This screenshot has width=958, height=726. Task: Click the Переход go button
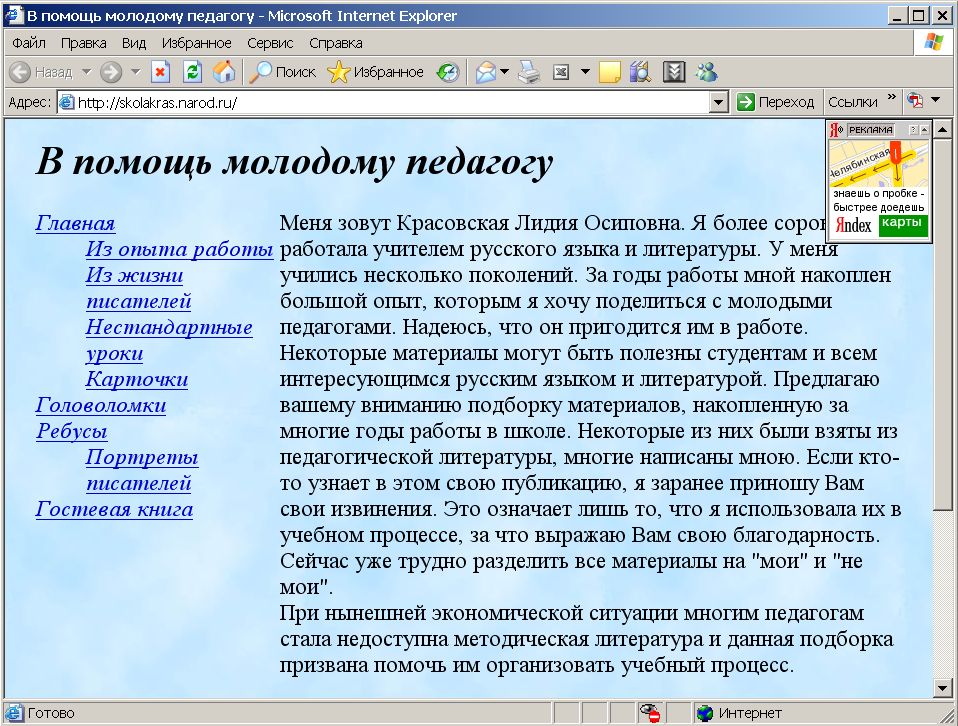[x=776, y=102]
